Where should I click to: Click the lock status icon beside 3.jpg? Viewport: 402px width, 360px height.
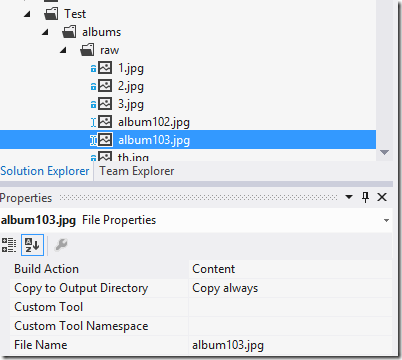point(93,105)
